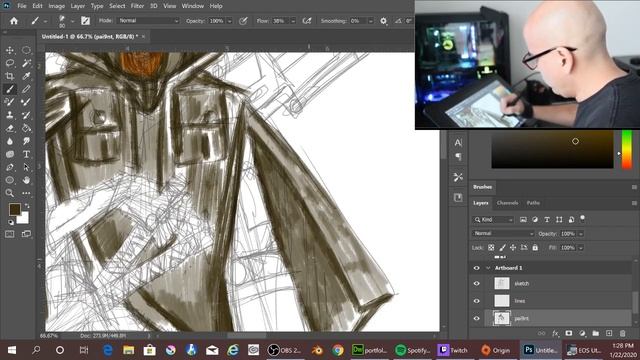Open the Filter menu
This screenshot has width=640, height=360.
tap(137, 6)
